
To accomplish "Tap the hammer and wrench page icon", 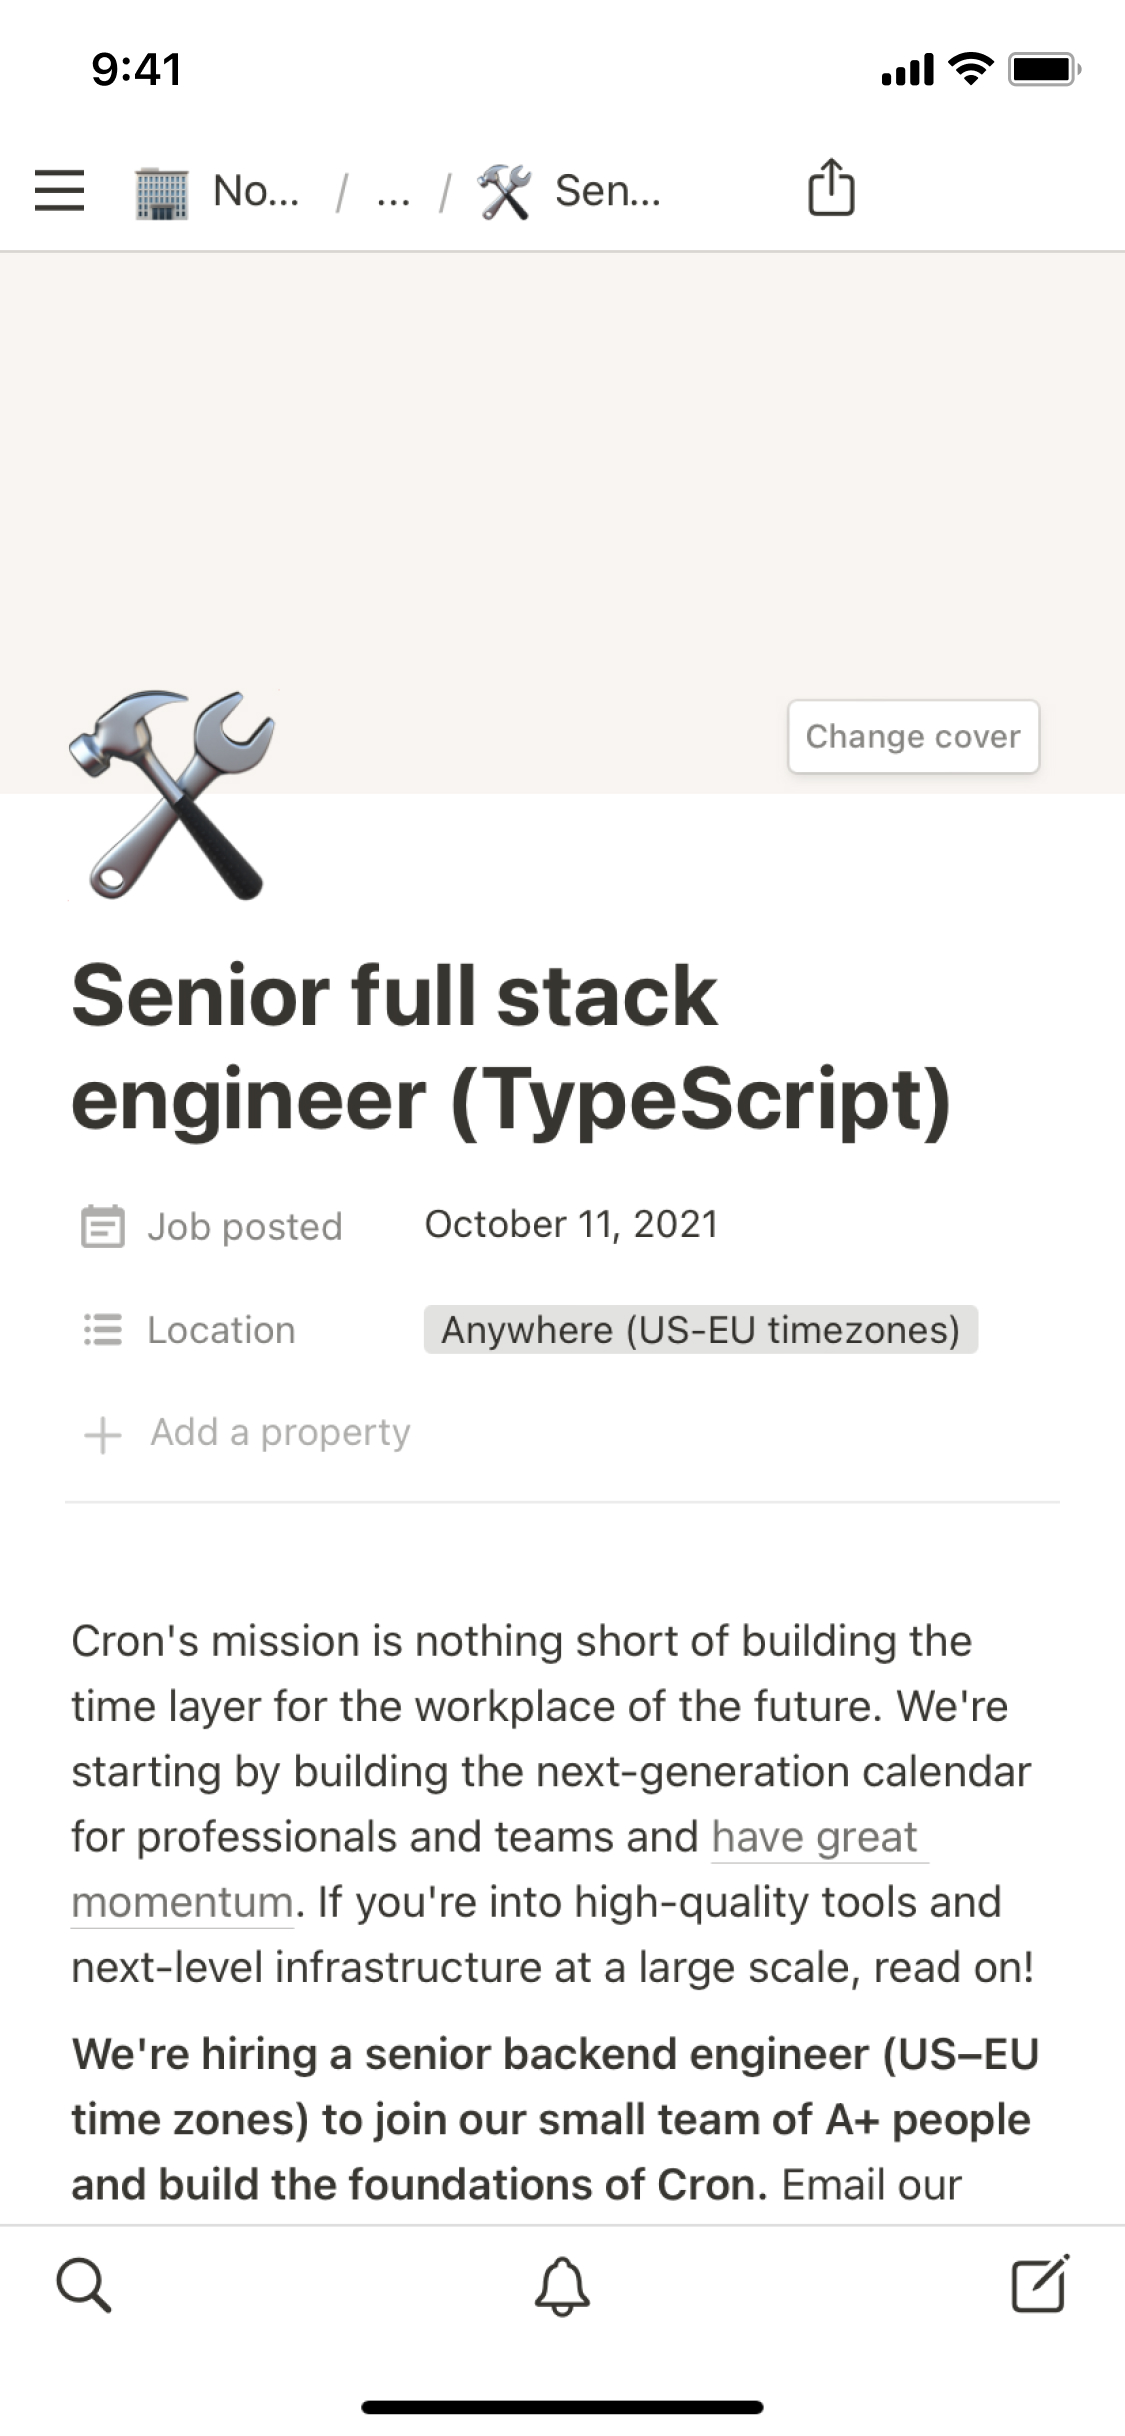I will 172,795.
